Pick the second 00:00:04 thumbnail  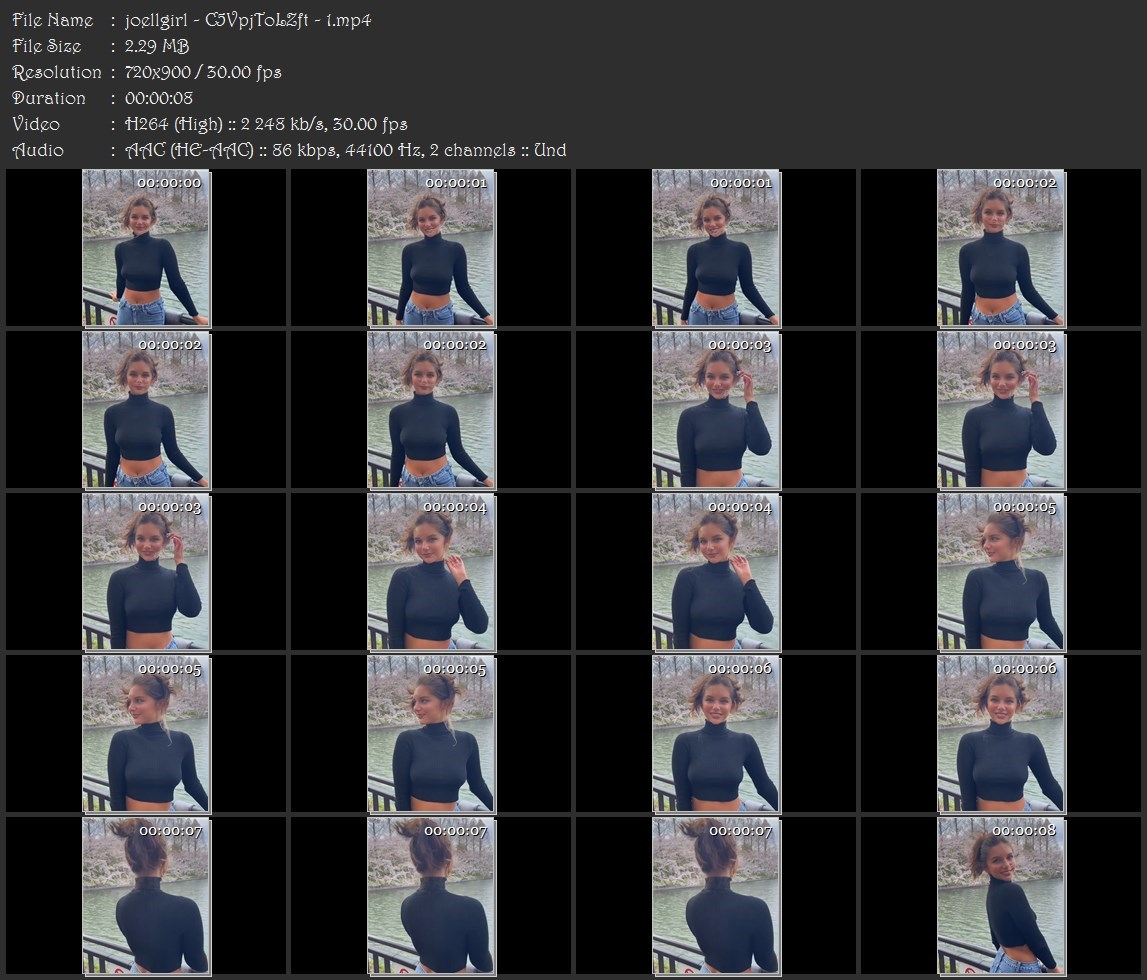point(716,572)
